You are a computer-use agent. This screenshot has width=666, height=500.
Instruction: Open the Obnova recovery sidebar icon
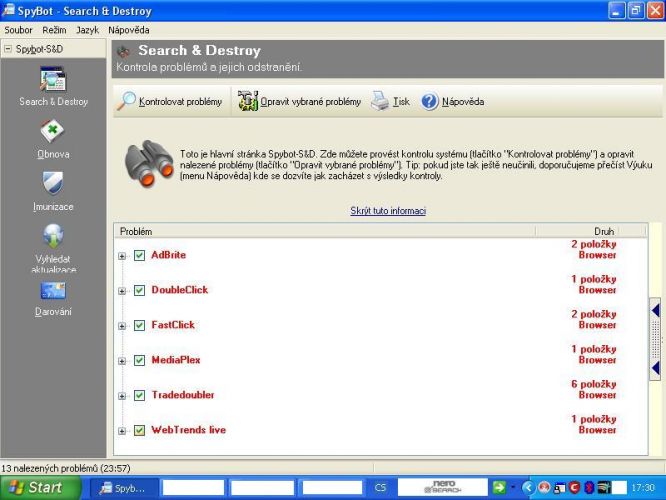click(53, 131)
